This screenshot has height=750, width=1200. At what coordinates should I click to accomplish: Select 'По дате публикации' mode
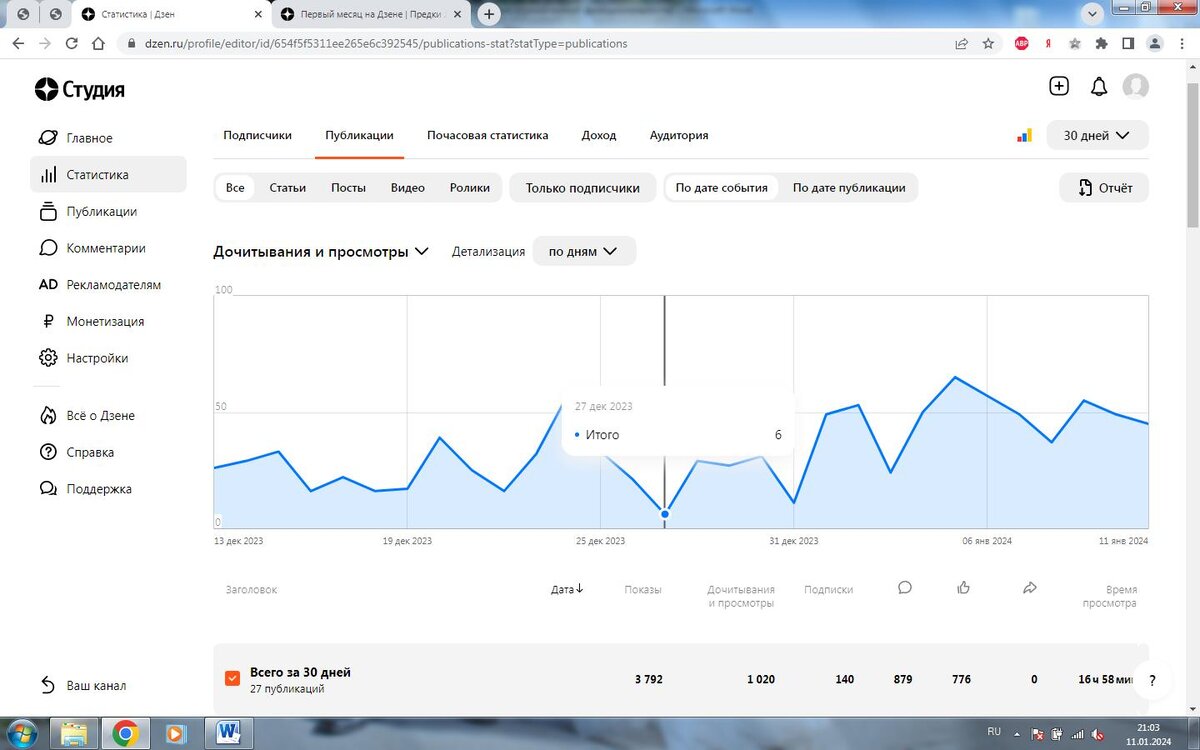click(x=849, y=188)
